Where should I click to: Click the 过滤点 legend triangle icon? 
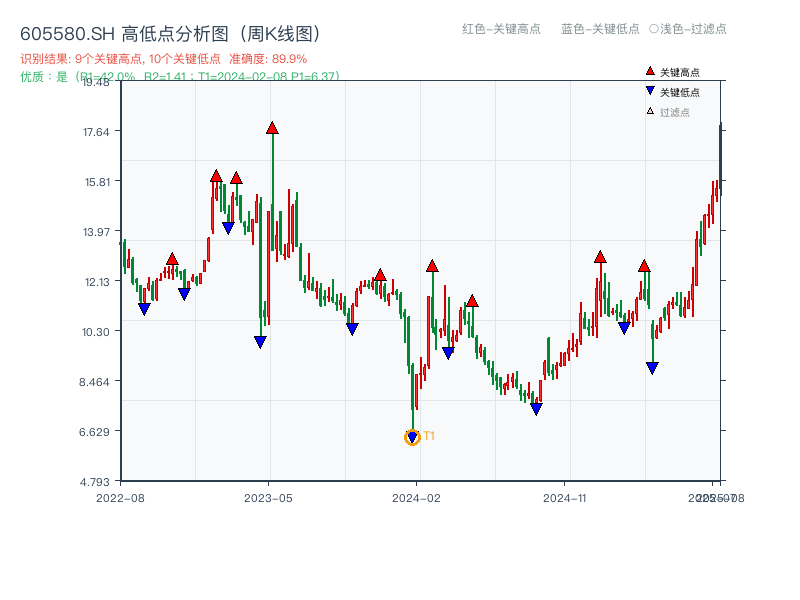point(650,110)
